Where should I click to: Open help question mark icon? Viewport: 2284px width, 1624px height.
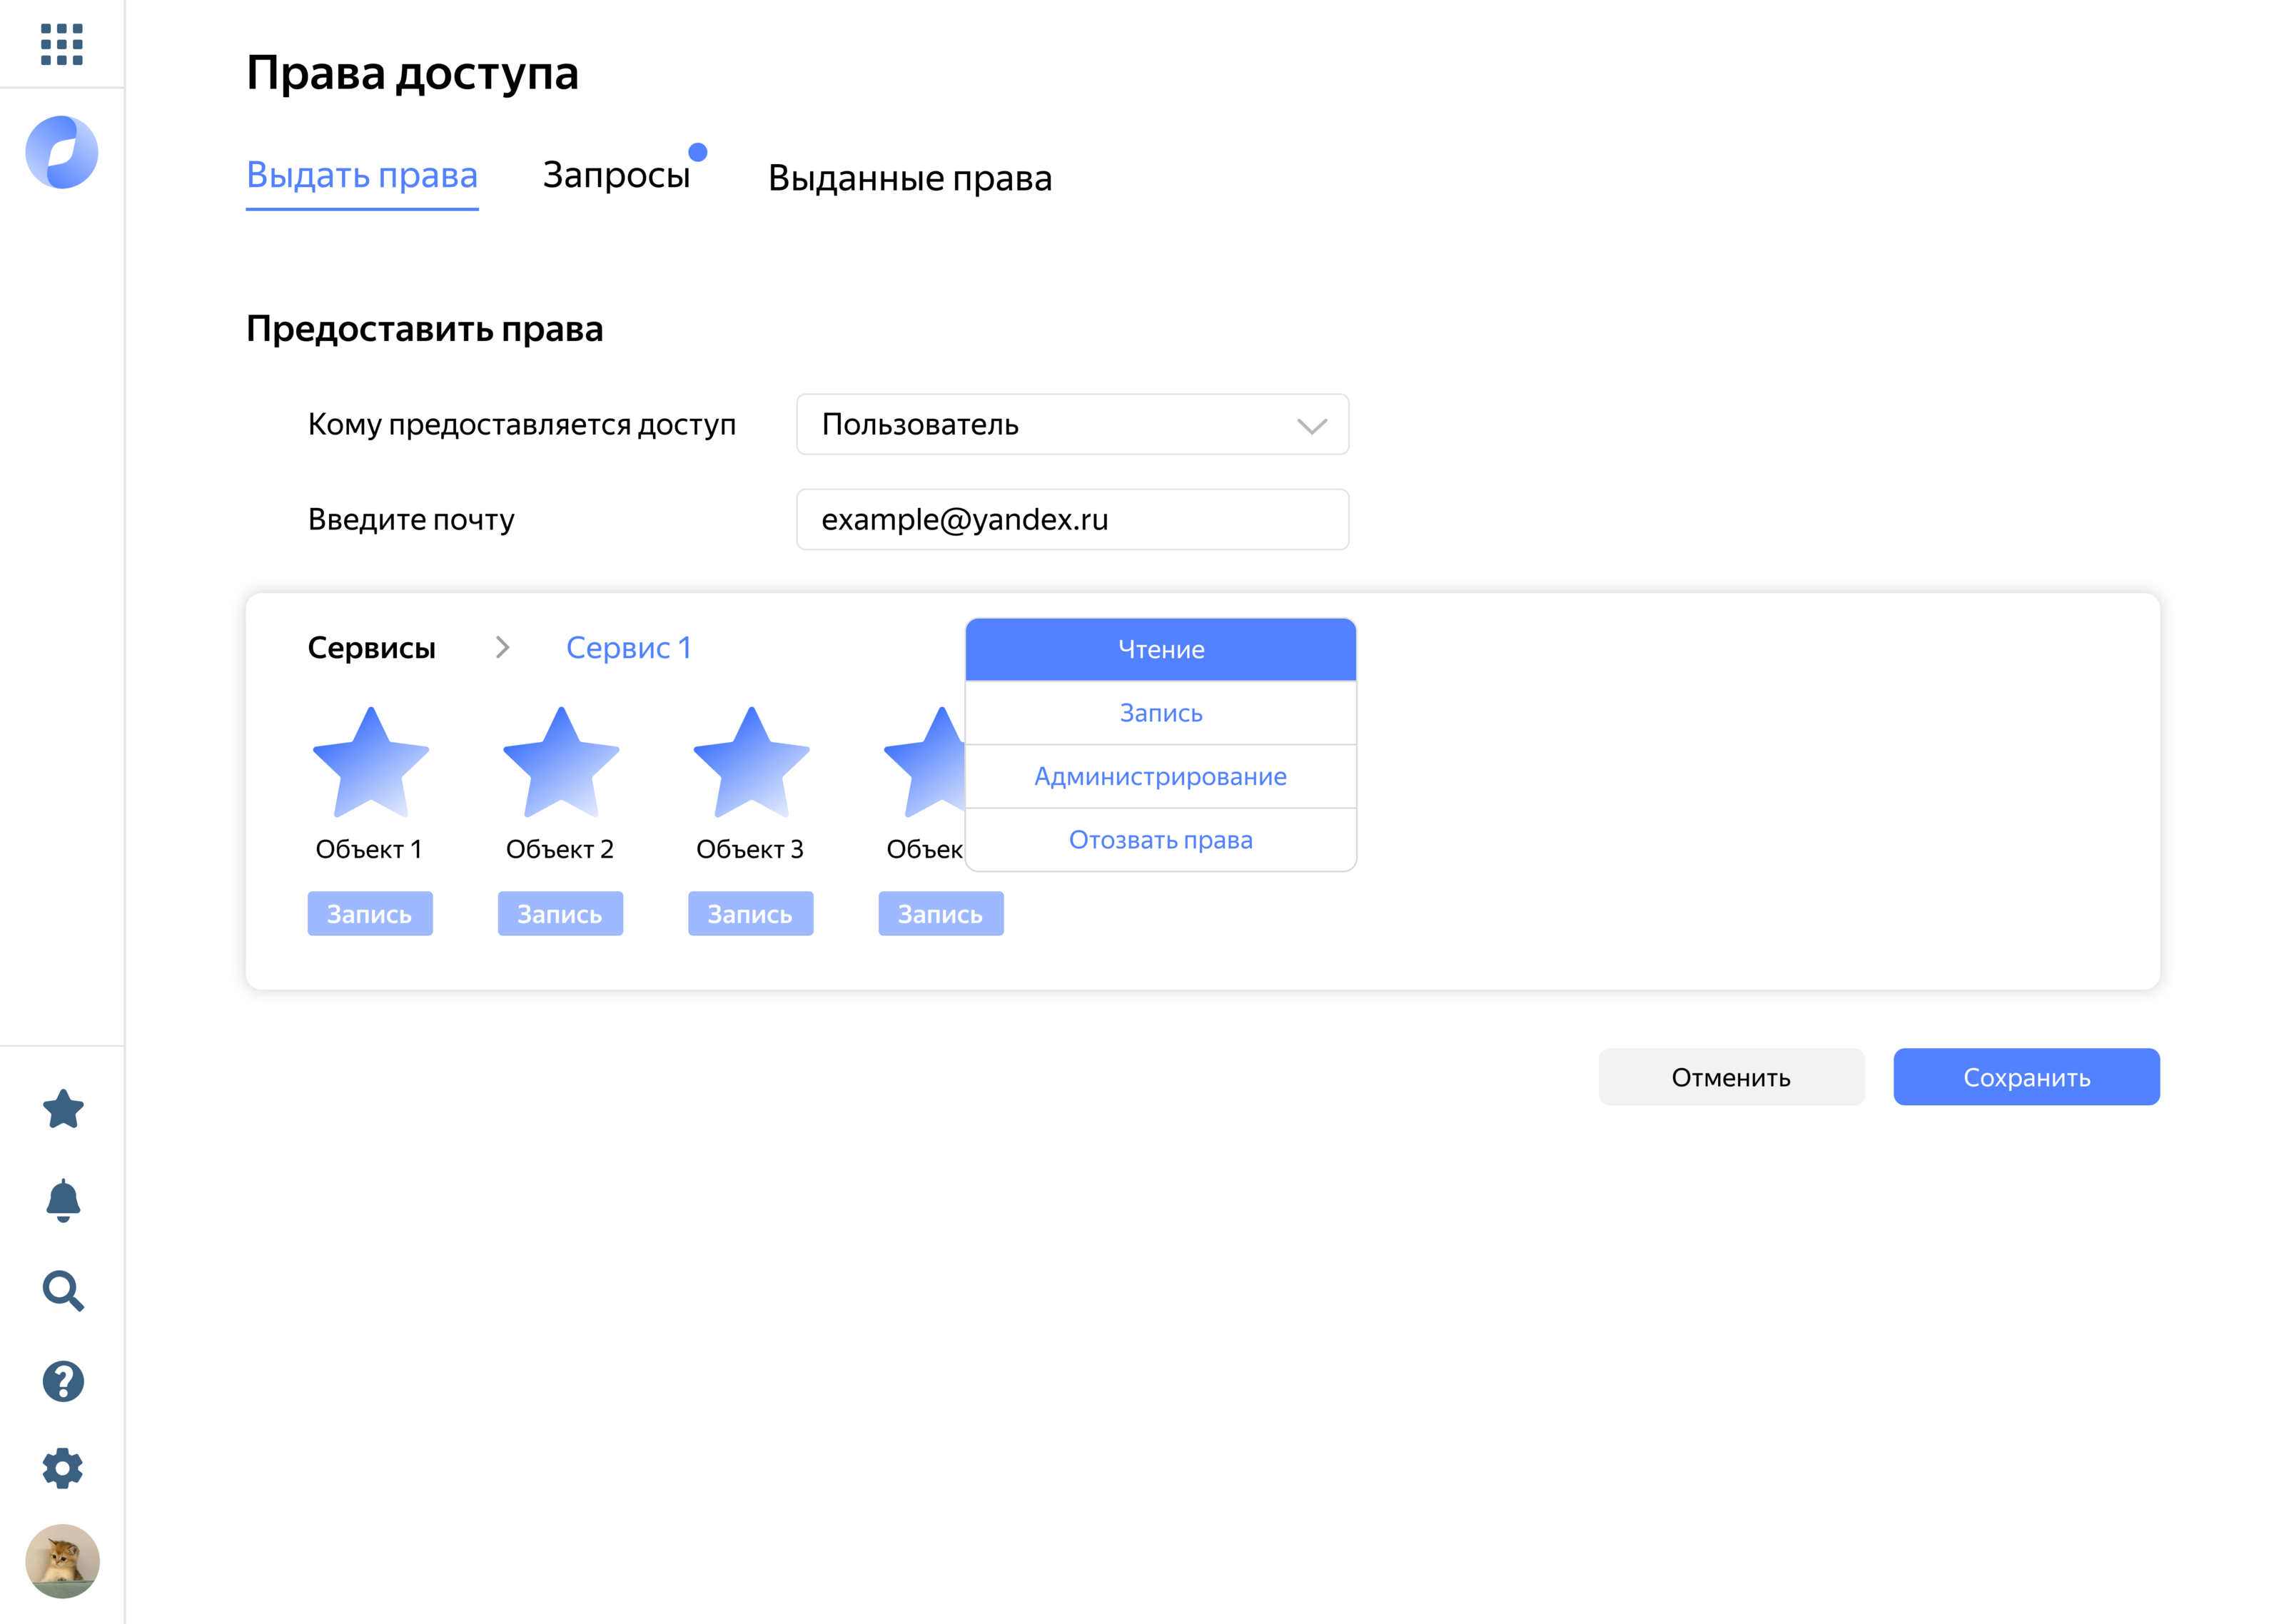coord(63,1381)
